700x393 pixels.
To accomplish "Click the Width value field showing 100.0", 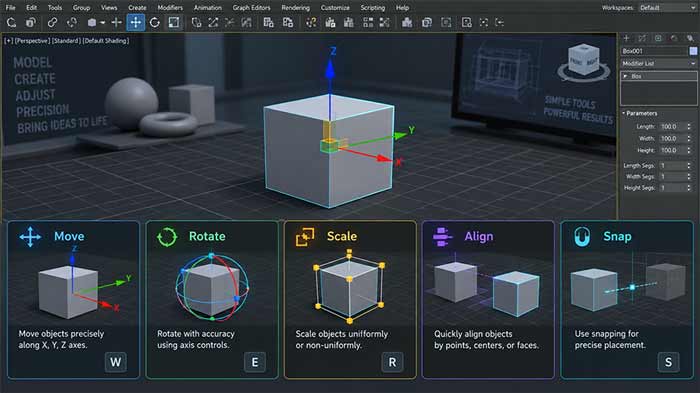I will coord(672,138).
